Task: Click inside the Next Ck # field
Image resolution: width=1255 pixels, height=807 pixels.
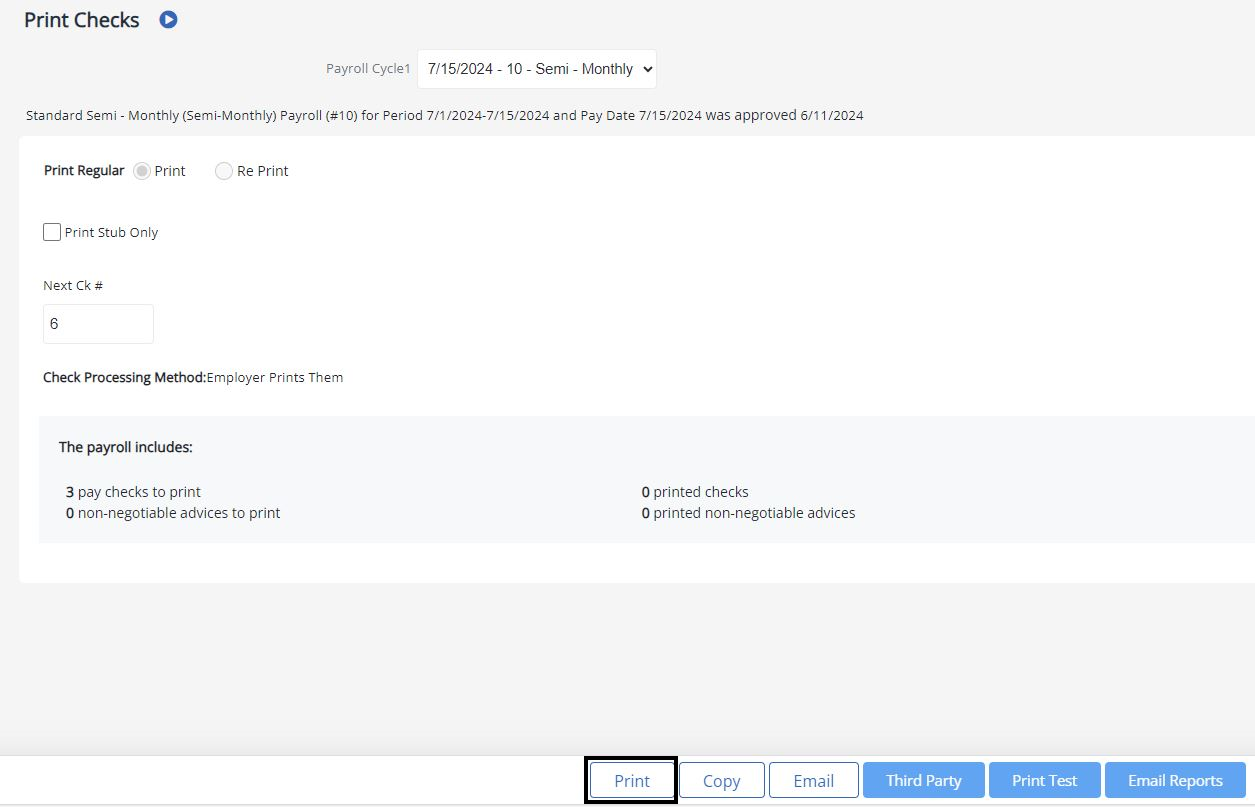Action: [97, 323]
